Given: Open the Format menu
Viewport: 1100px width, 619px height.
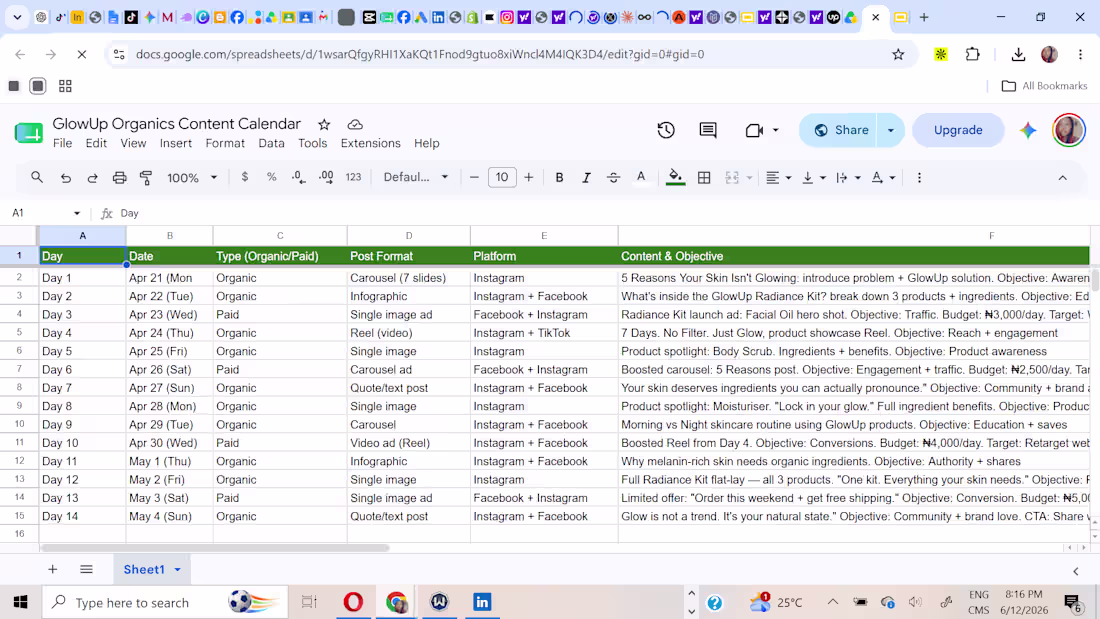Looking at the screenshot, I should [225, 143].
